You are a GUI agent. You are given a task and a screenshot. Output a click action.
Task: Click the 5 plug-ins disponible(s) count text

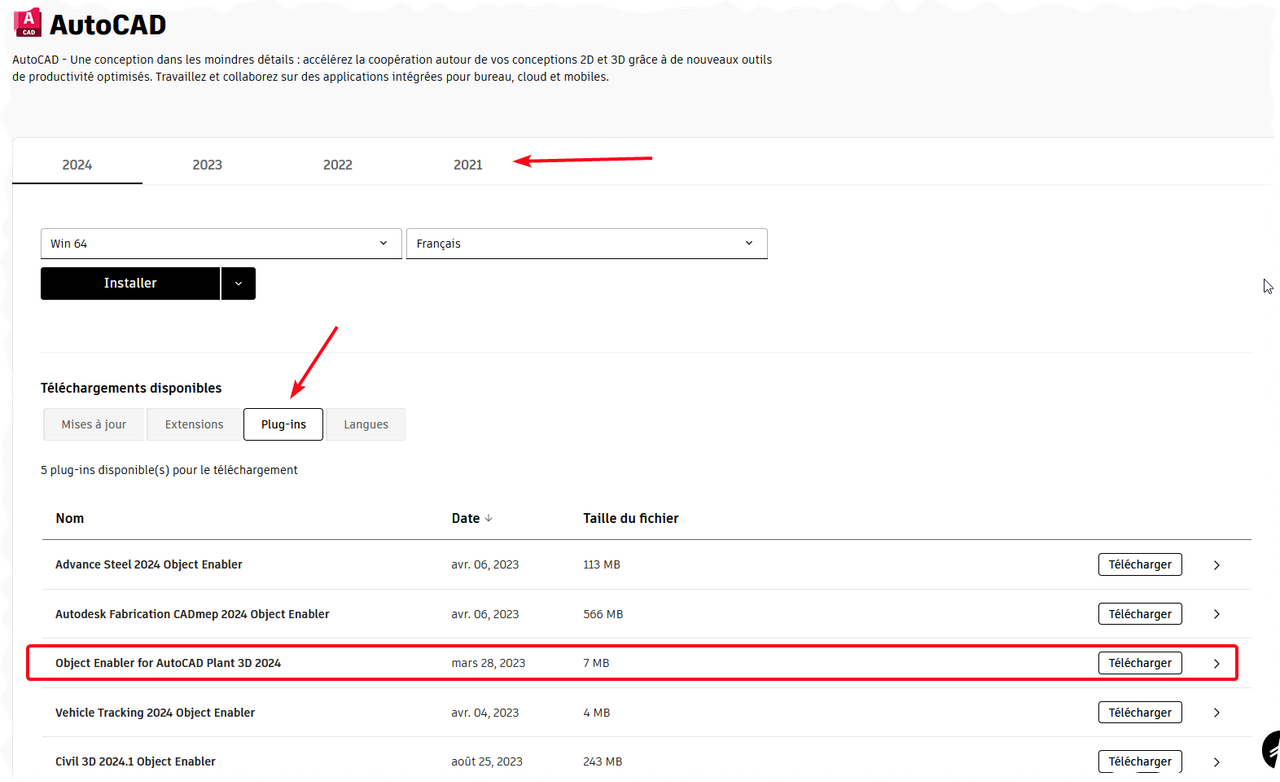pyautogui.click(x=169, y=469)
